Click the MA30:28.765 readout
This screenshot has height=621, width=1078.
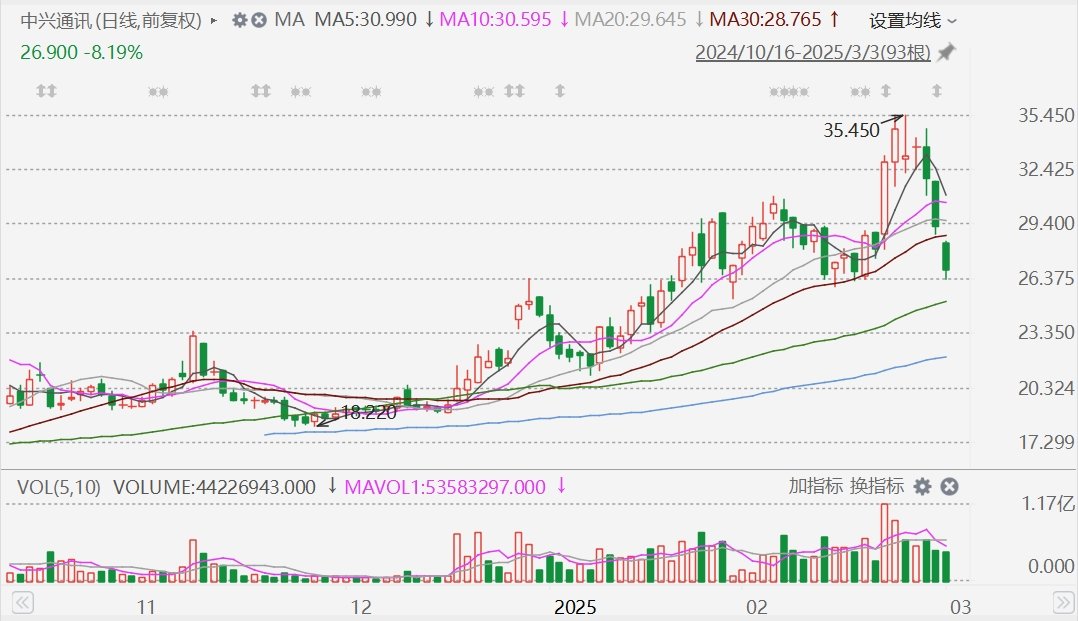coord(765,20)
